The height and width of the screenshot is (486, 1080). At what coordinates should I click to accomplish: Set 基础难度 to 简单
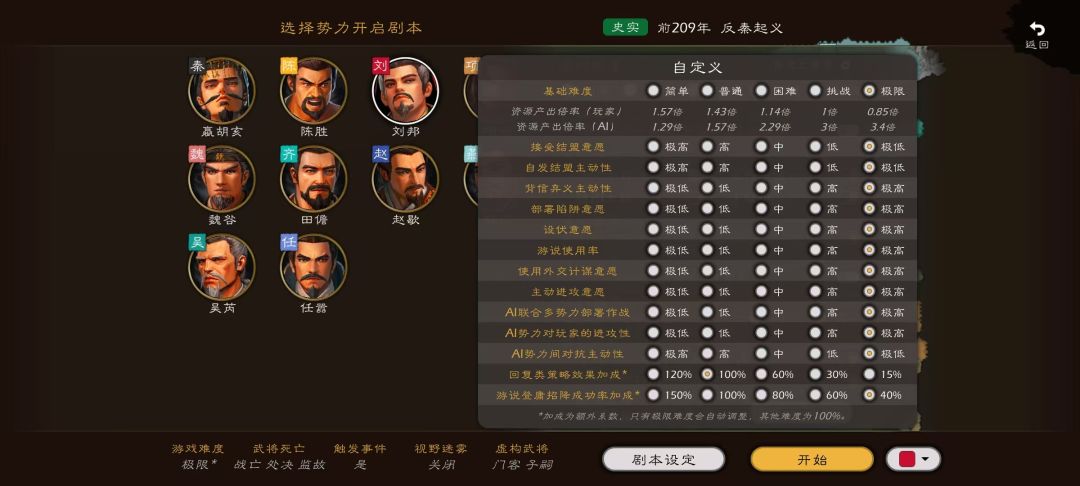(x=652, y=90)
